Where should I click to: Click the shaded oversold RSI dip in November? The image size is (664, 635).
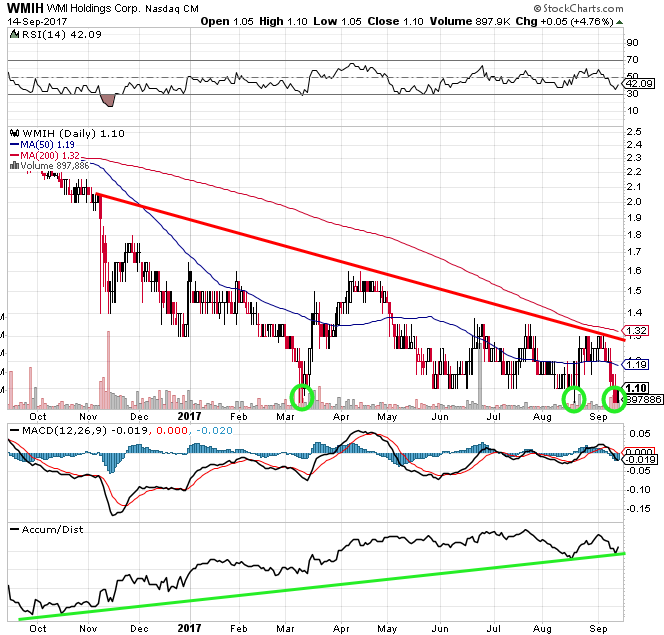coord(108,100)
